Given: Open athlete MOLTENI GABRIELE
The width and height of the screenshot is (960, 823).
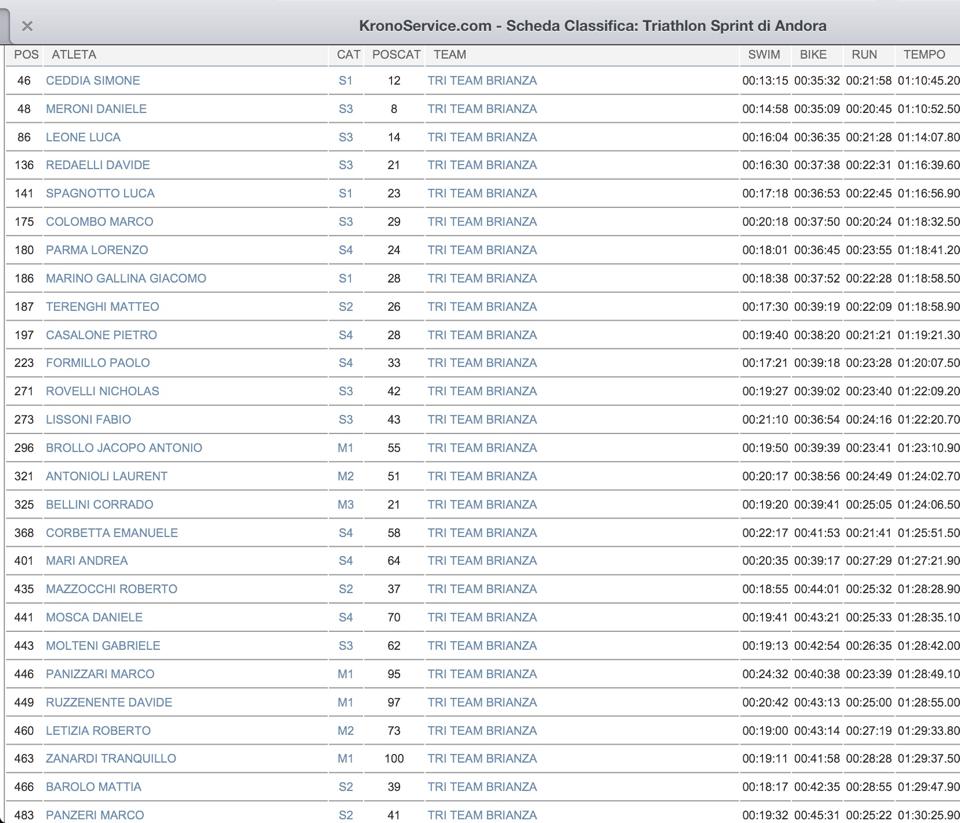Looking at the screenshot, I should coord(103,645).
